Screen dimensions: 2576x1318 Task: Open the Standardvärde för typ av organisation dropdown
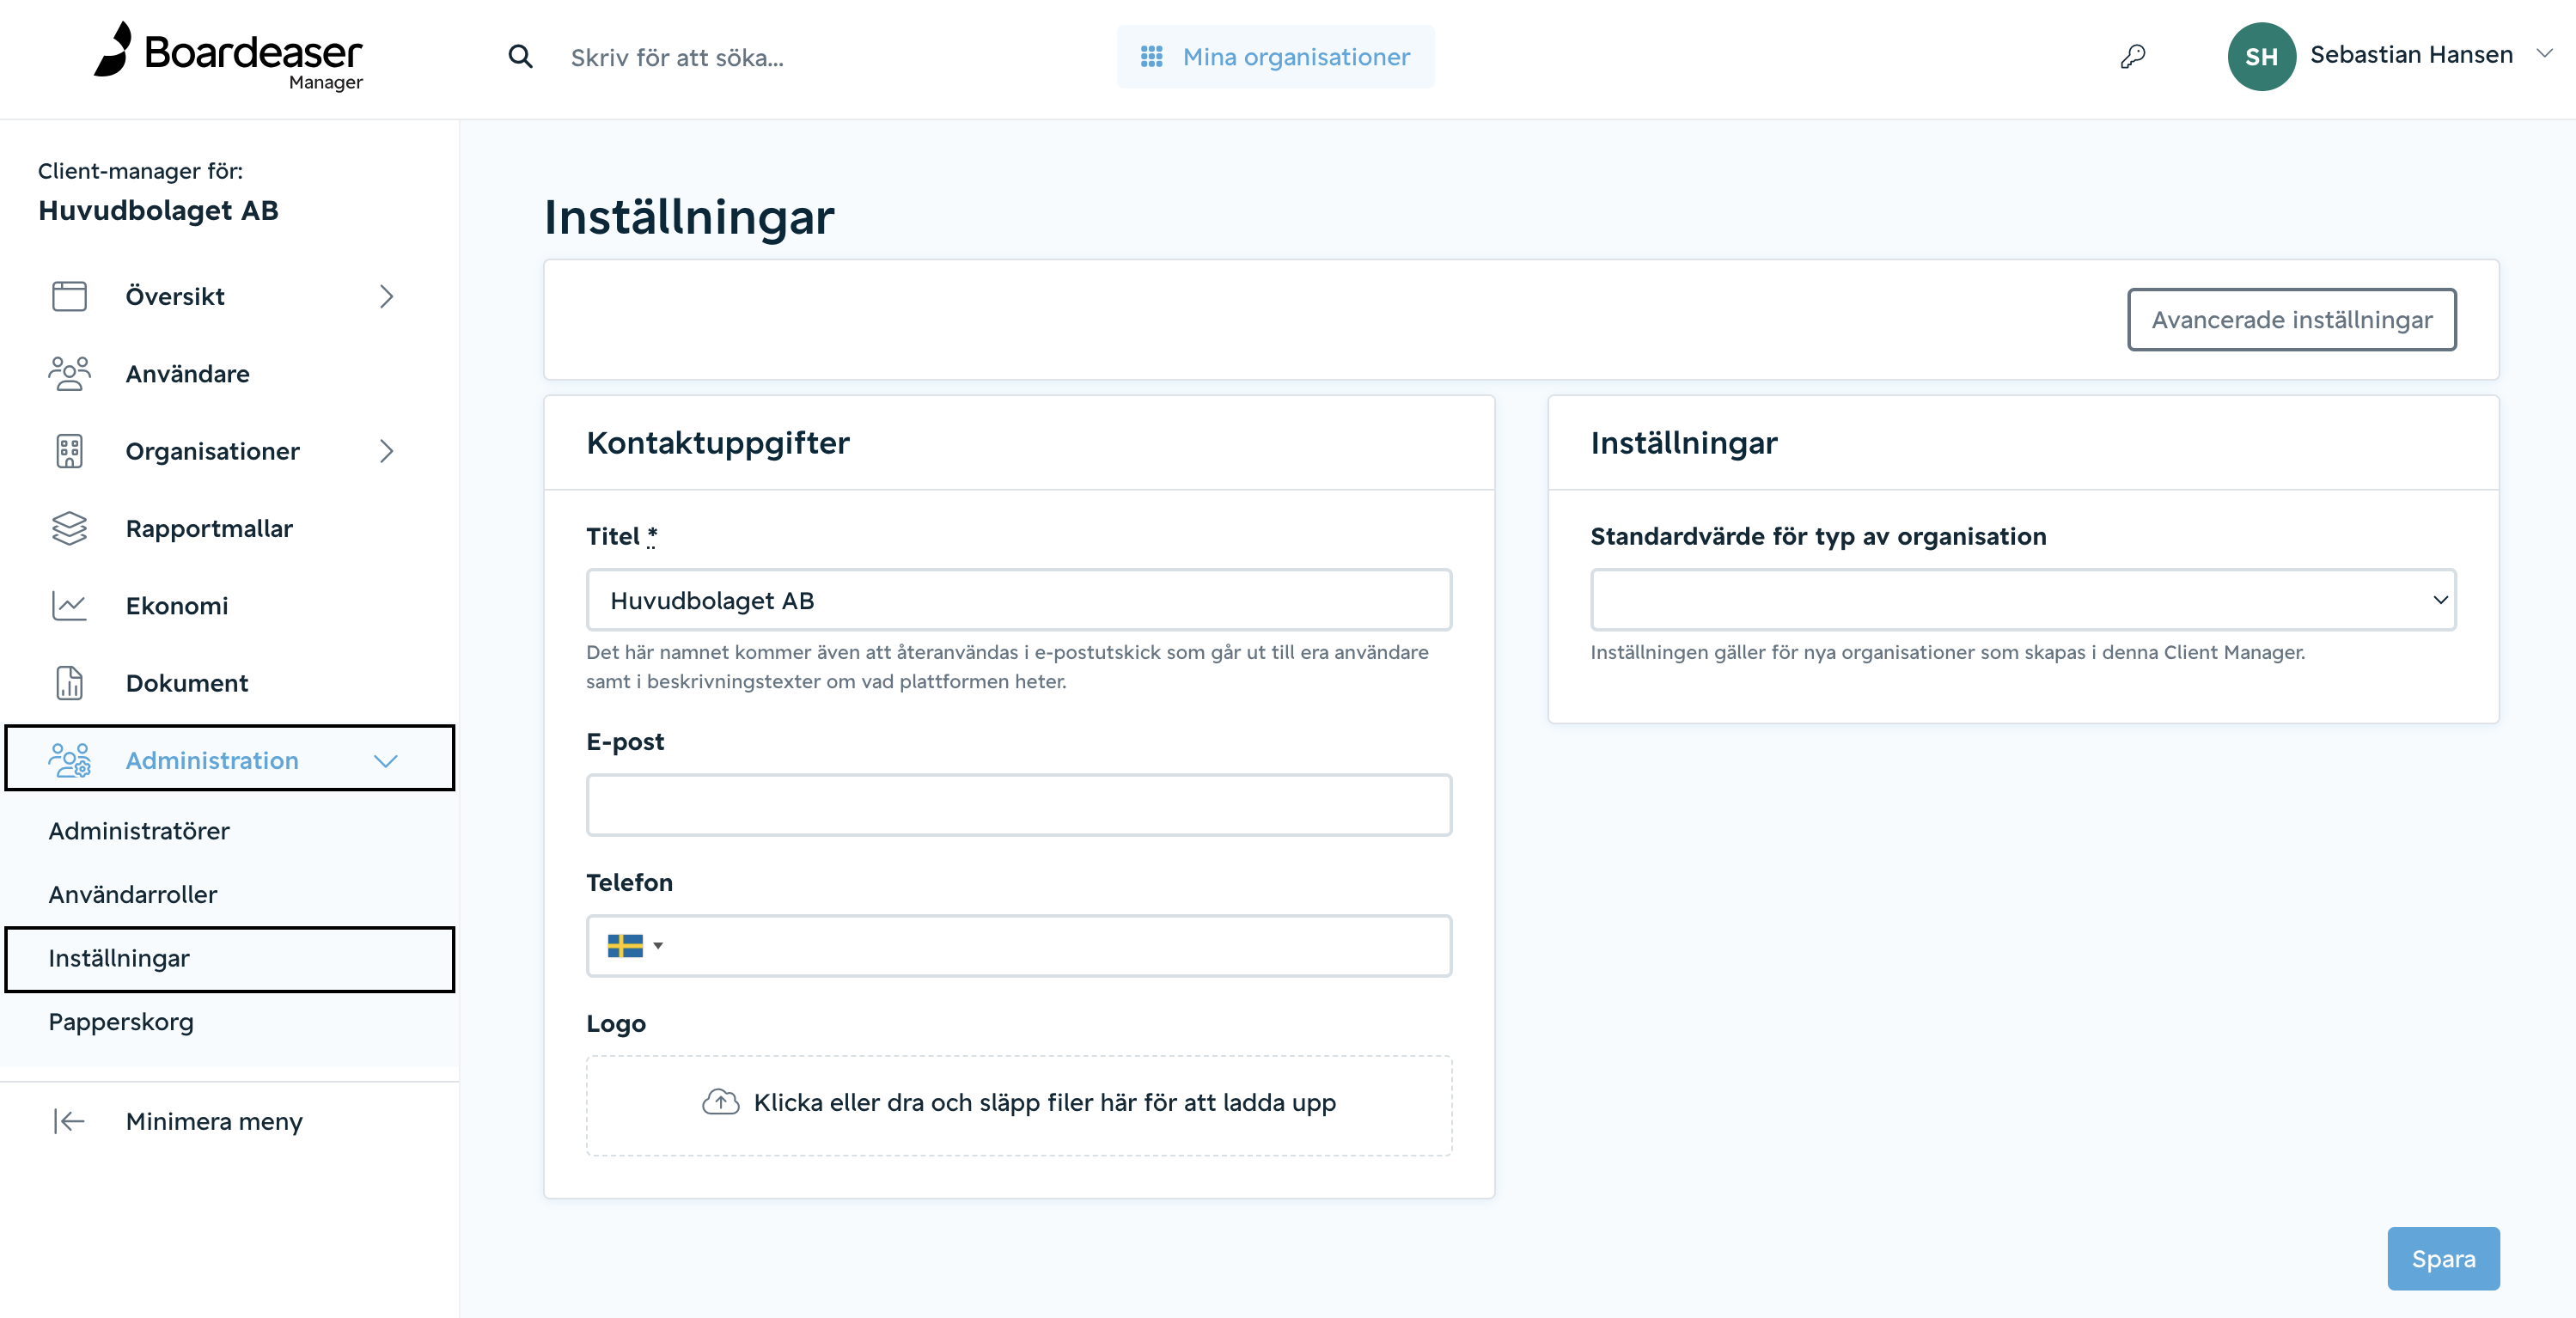pos(2023,599)
